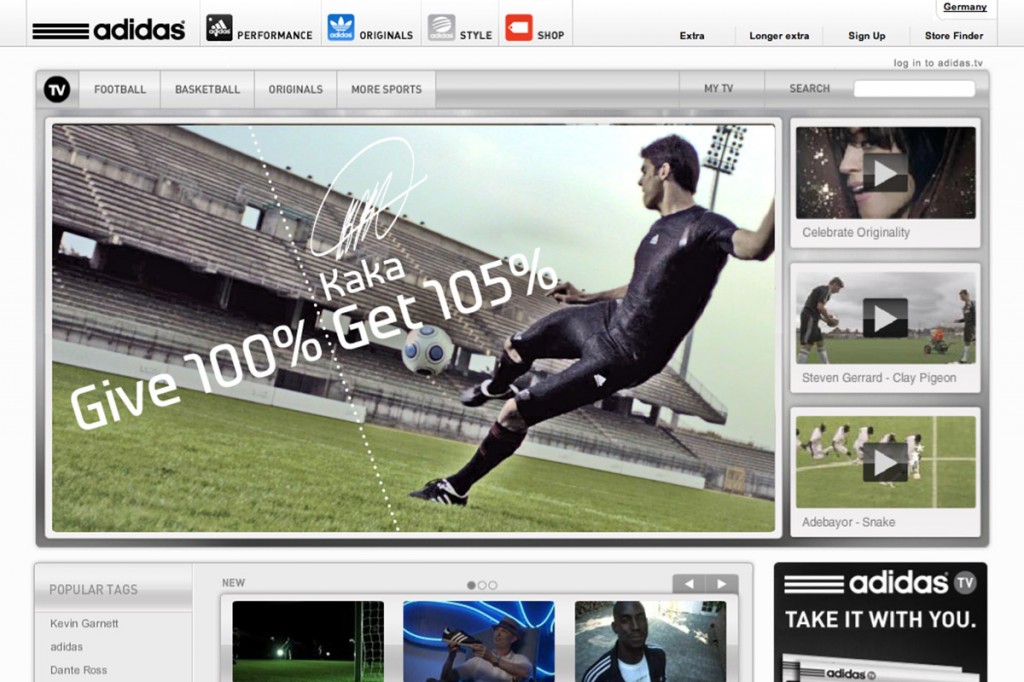Open the Performance brand icon
Viewport: 1024px width, 682px height.
pos(219,28)
